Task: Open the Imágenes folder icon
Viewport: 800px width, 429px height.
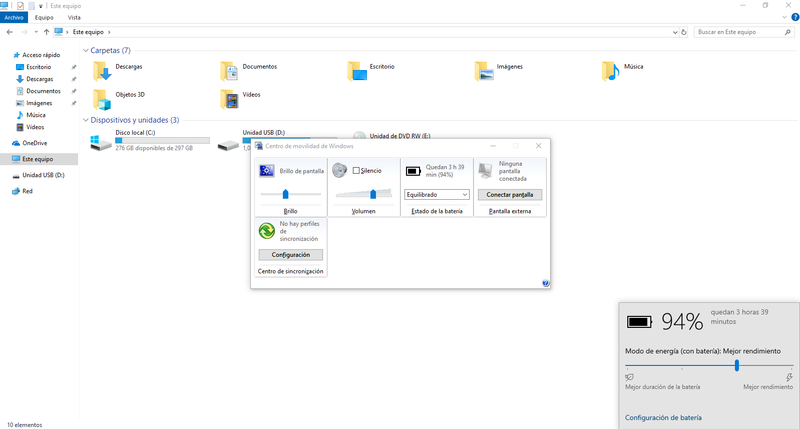Action: 484,71
